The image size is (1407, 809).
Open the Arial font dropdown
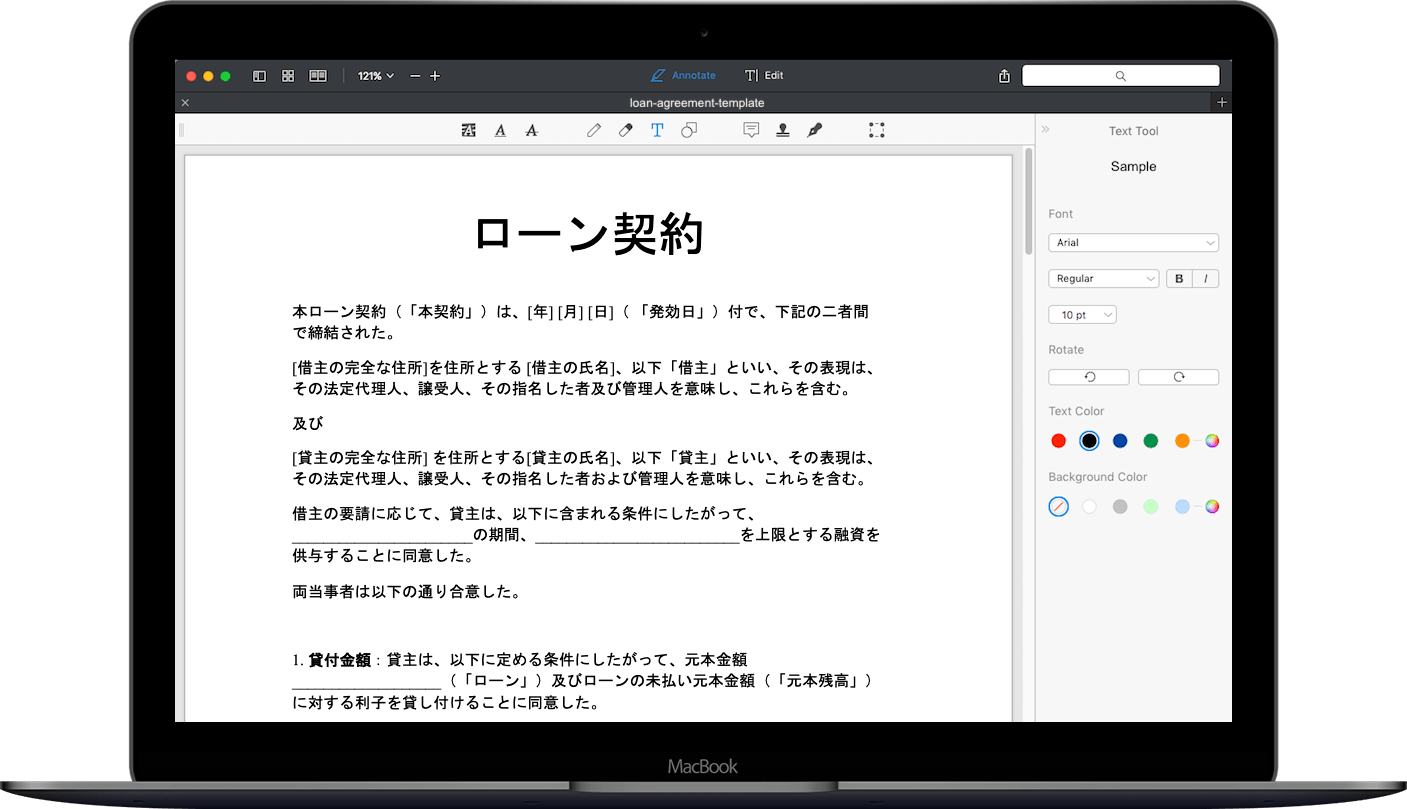pos(1133,243)
